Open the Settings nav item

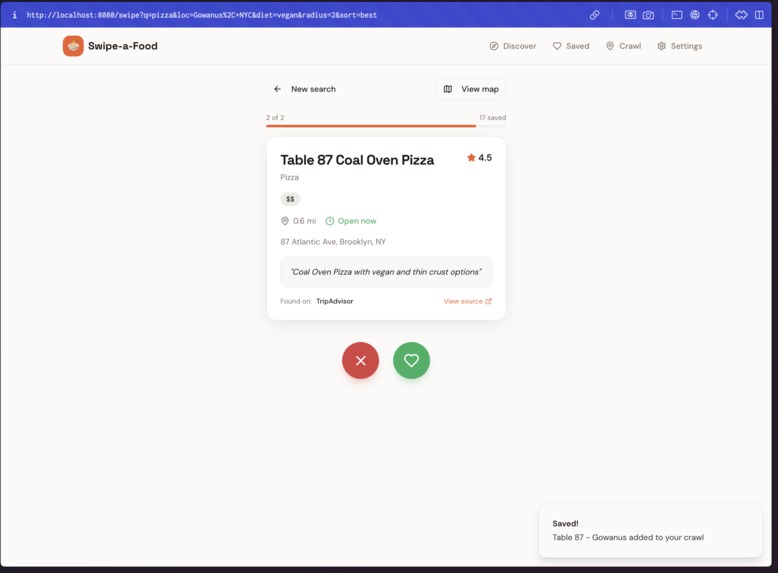click(x=680, y=46)
